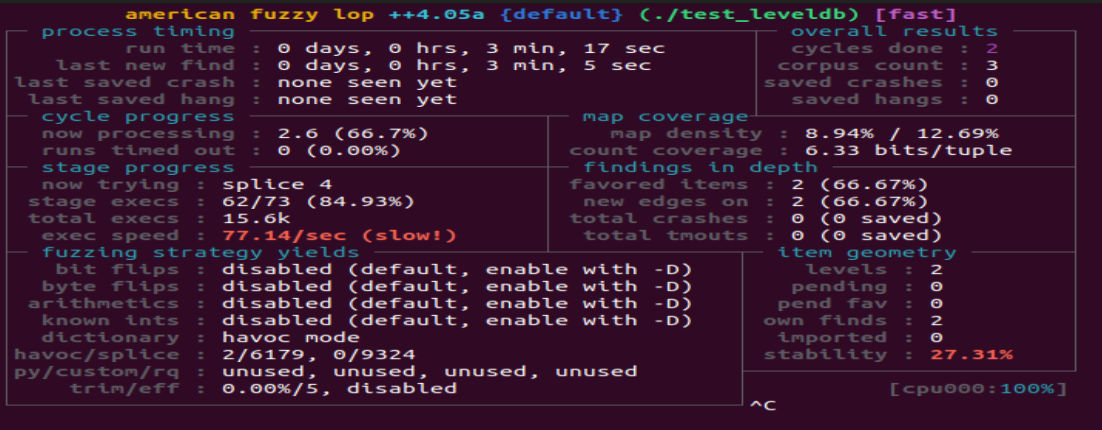Screen dimensions: 1102x430
Task: Click the 'cycle progress' section header
Action: click(138, 116)
